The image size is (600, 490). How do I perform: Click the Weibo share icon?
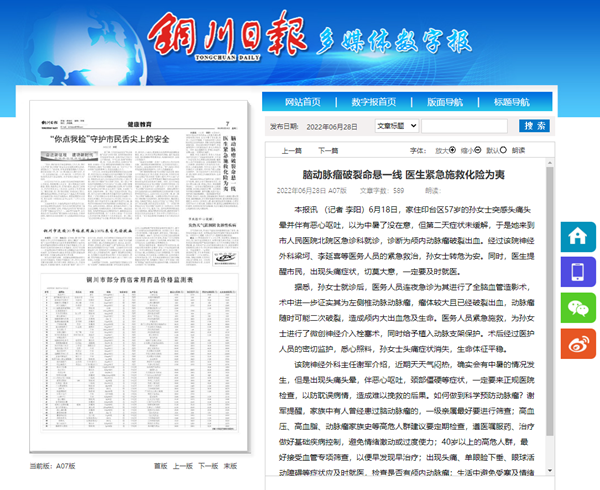click(578, 343)
